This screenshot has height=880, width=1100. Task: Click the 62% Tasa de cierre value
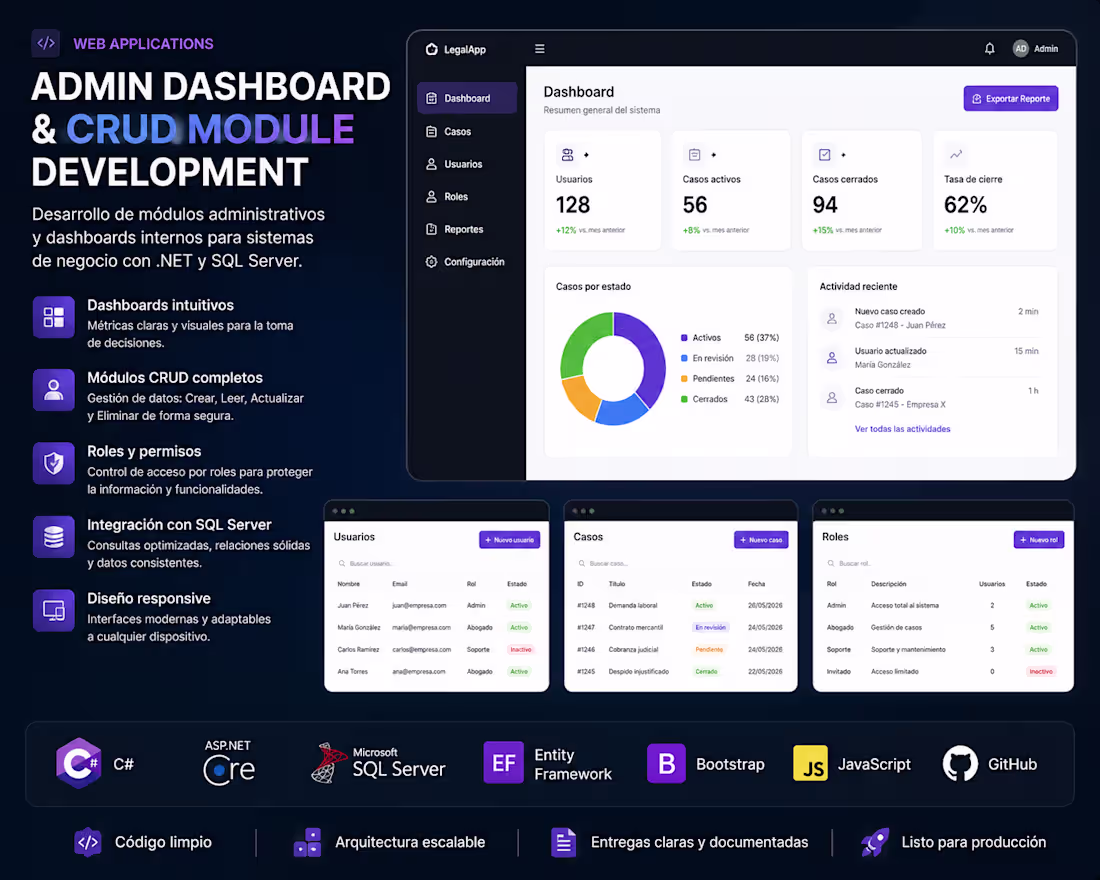click(965, 205)
